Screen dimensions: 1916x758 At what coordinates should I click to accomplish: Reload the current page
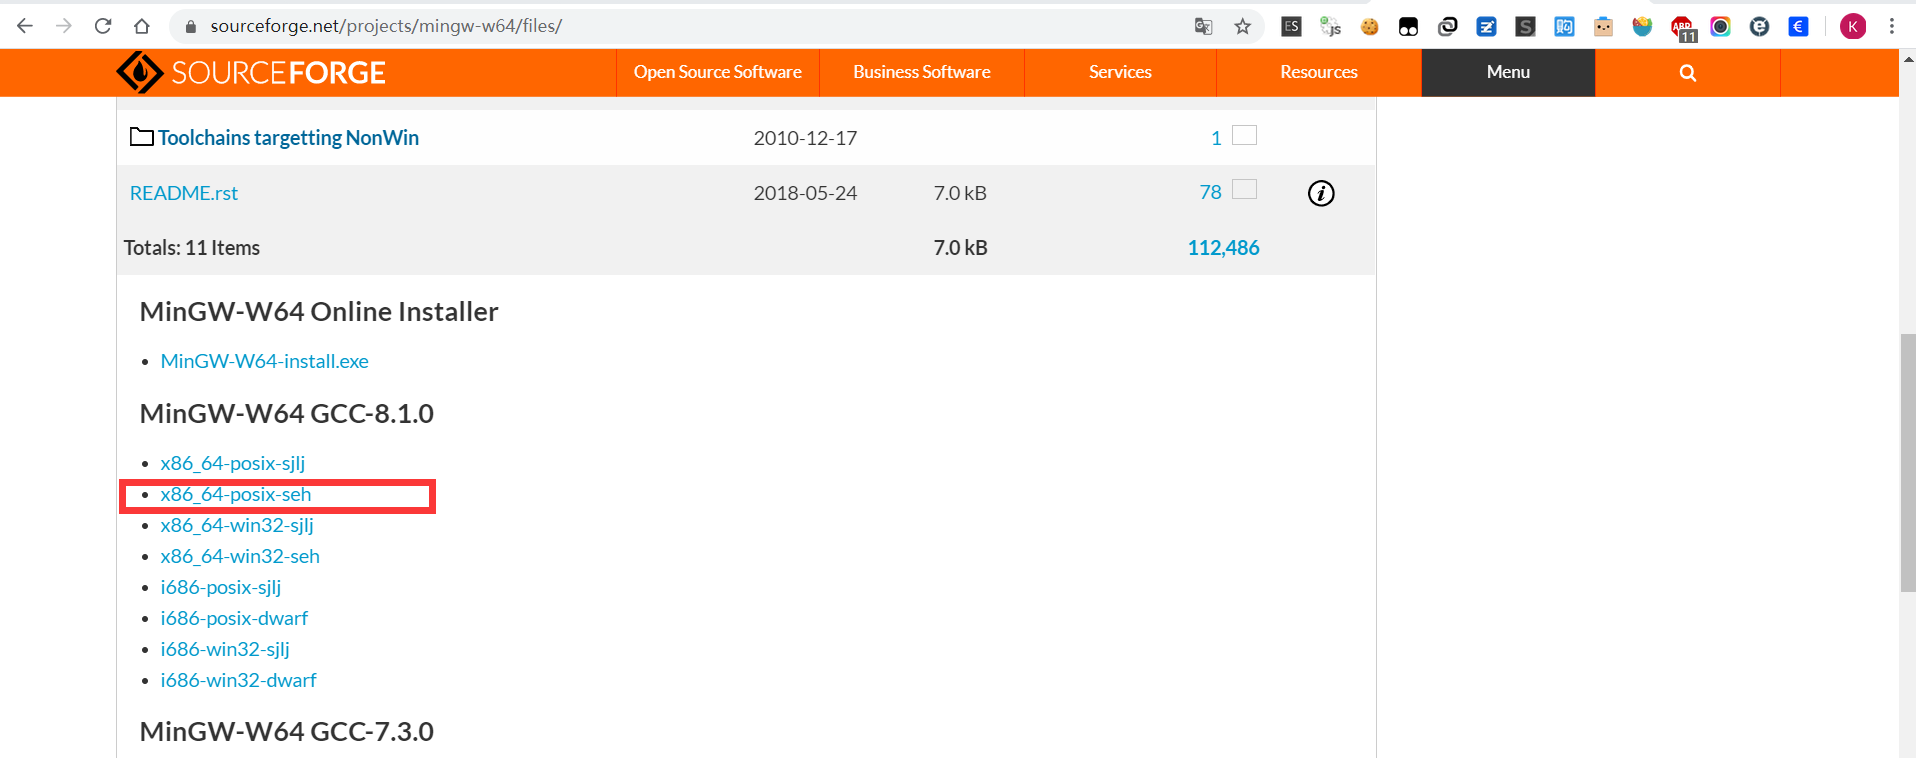103,26
